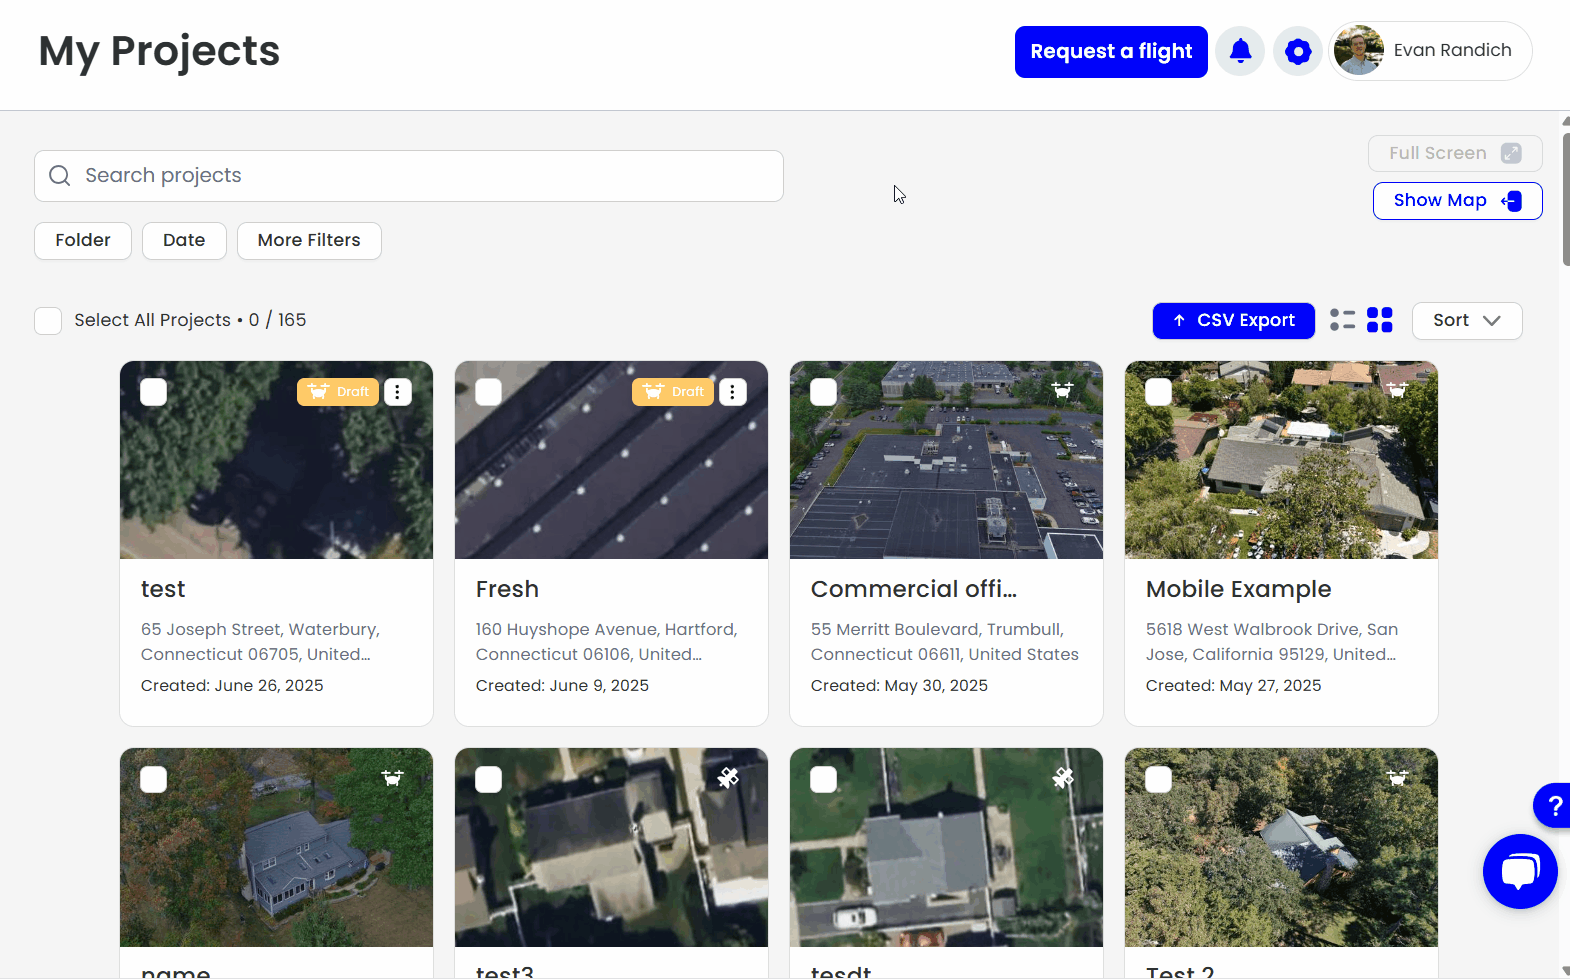
Task: Click drone icon on Mobile Example card
Action: pos(1397,390)
